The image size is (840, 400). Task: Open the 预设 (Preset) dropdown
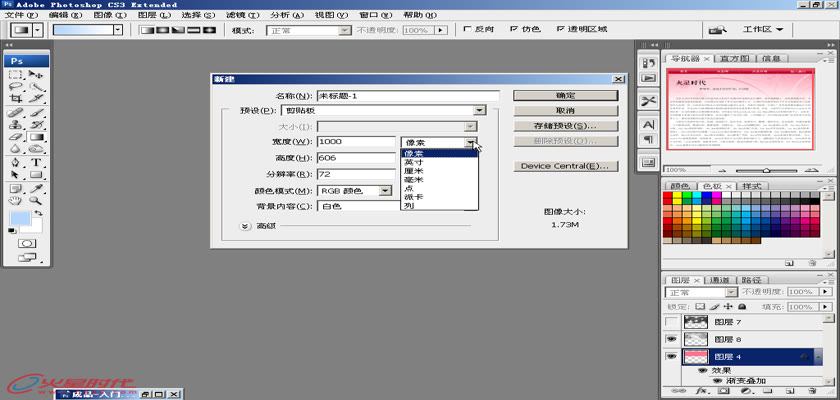[x=479, y=110]
